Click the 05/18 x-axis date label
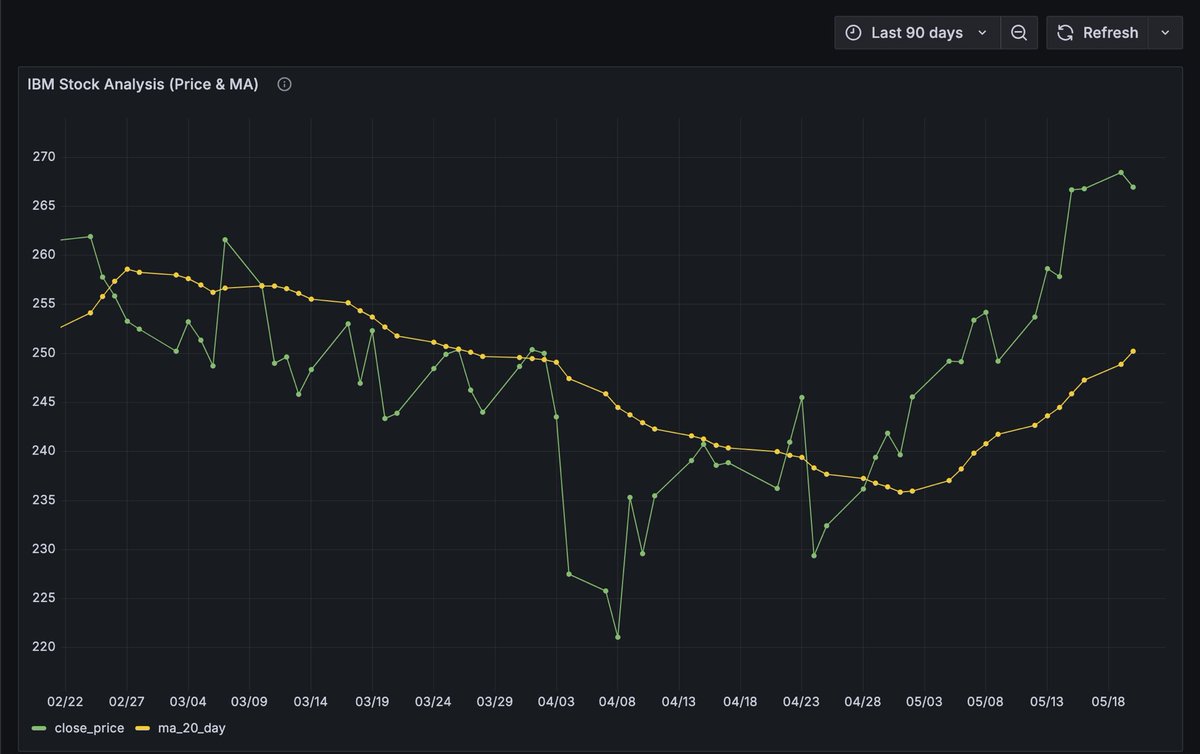The height and width of the screenshot is (754, 1200). pyautogui.click(x=1108, y=702)
